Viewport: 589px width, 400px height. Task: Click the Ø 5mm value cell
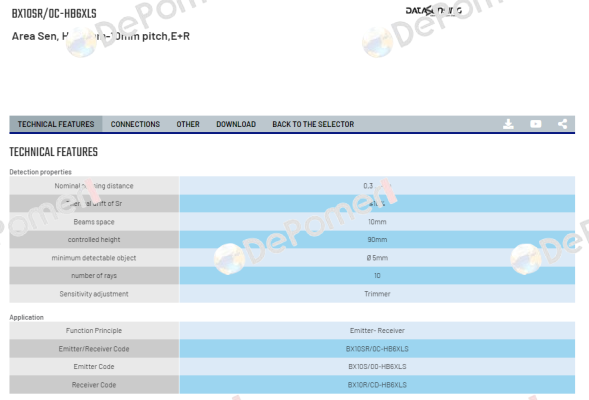point(377,258)
